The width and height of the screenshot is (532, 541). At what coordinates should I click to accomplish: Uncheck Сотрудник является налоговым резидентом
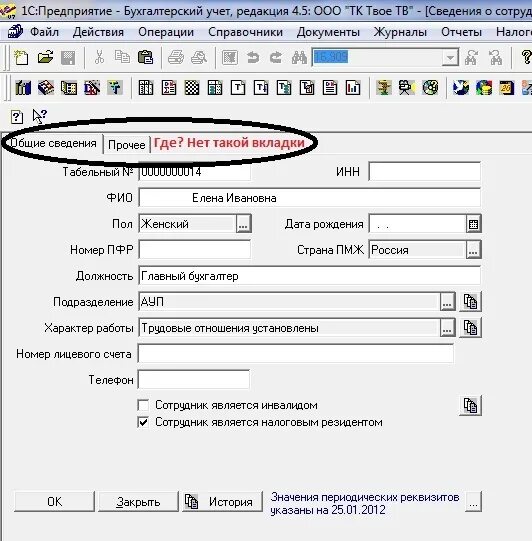click(143, 422)
